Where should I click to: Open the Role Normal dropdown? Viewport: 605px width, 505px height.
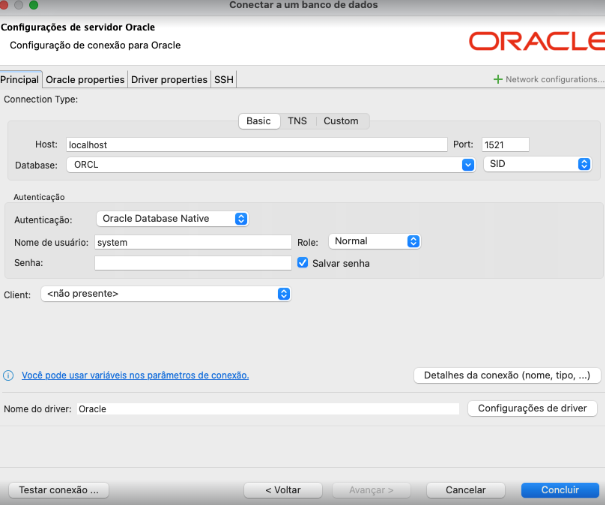tap(374, 242)
